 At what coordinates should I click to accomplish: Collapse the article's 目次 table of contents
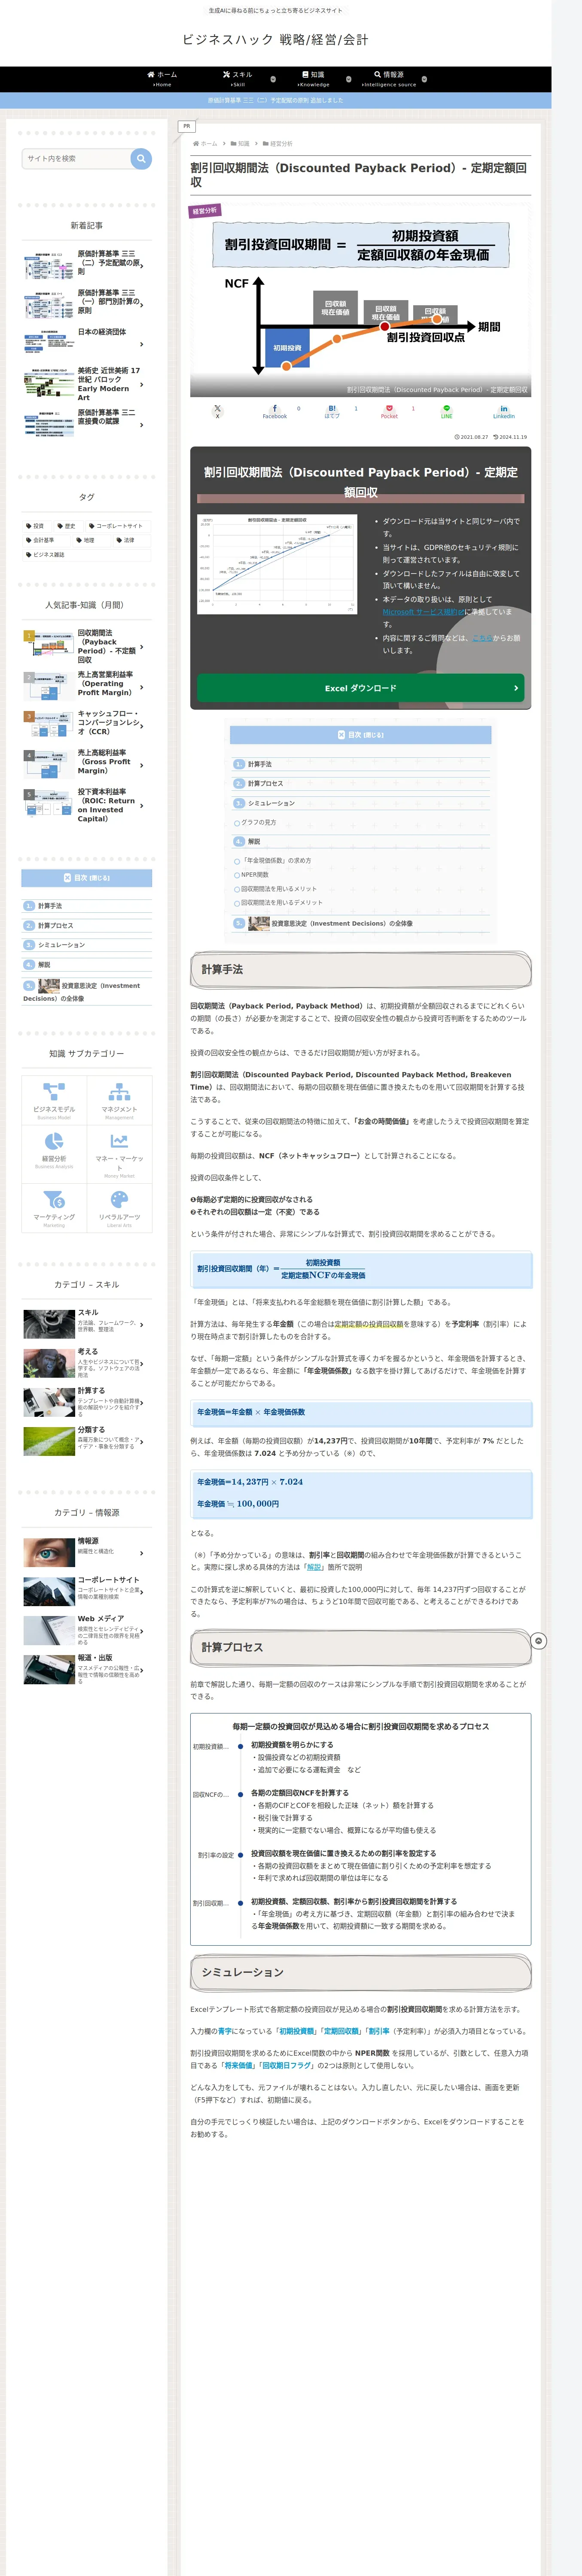point(361,735)
